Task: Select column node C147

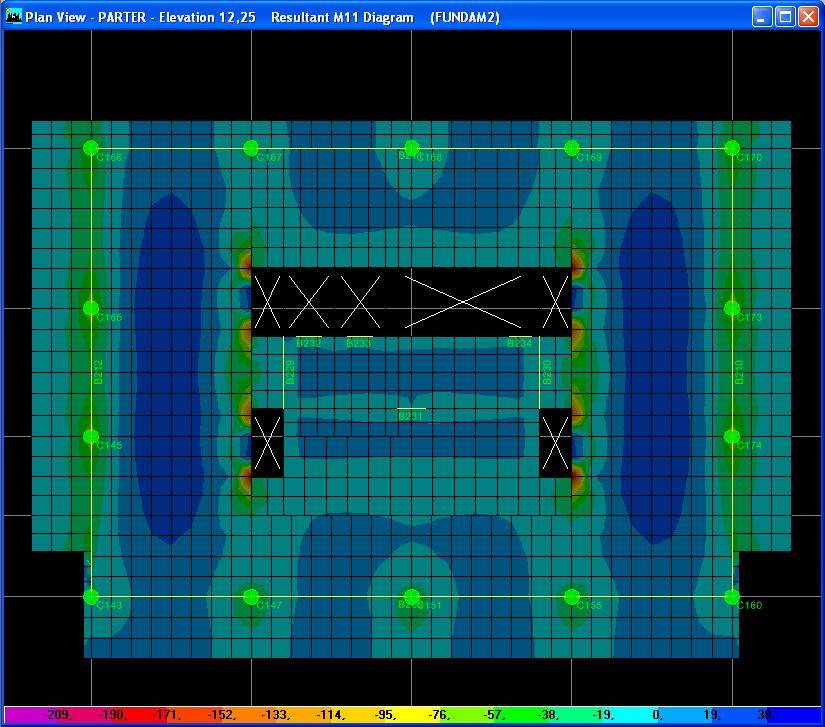Action: (251, 597)
